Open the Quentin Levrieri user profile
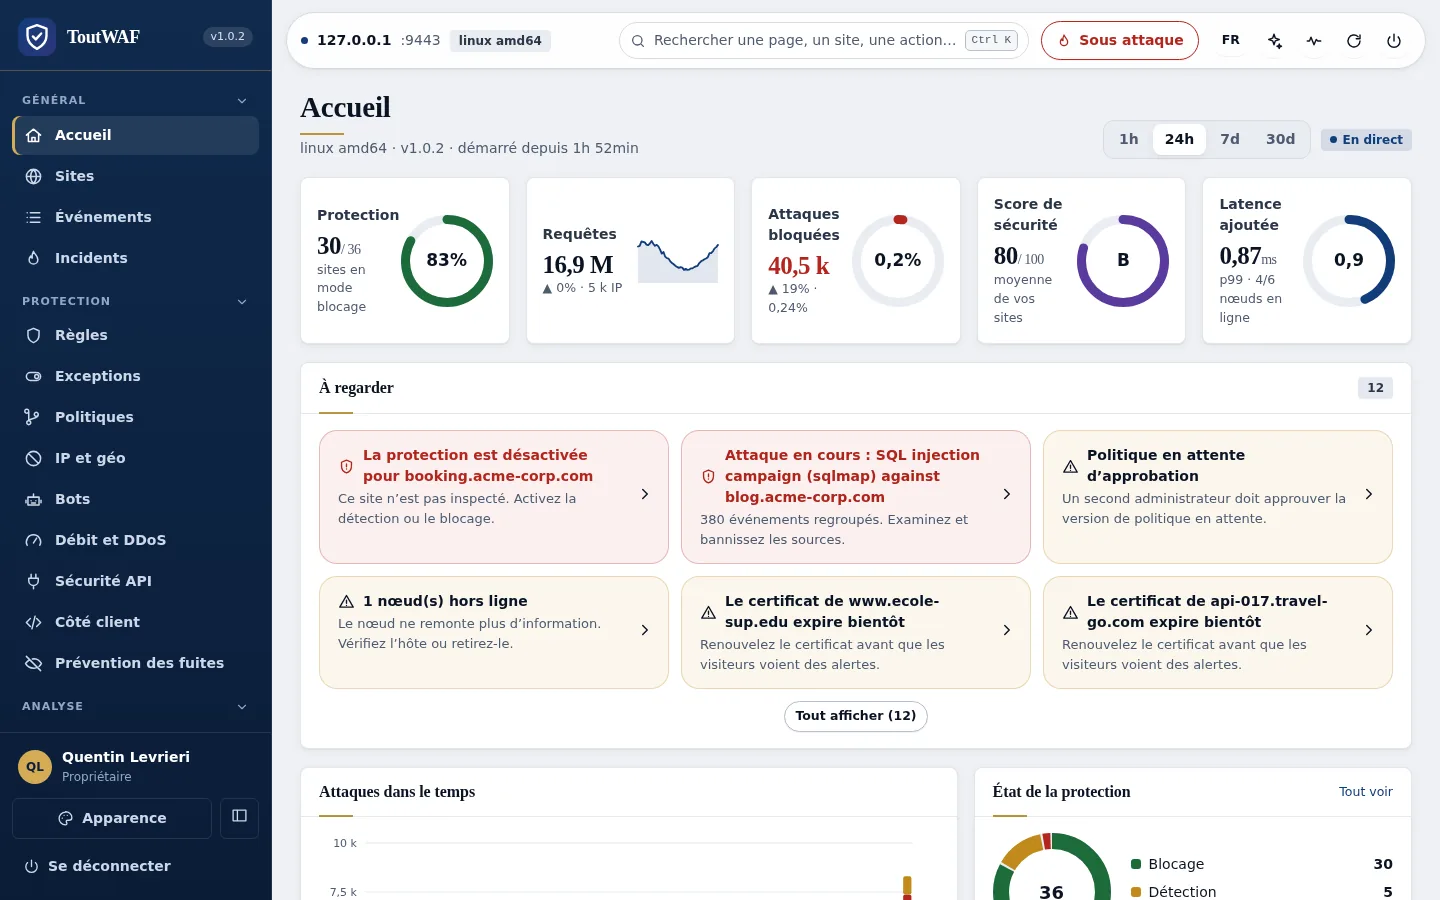Screen dimensions: 1440x900 (x=135, y=766)
